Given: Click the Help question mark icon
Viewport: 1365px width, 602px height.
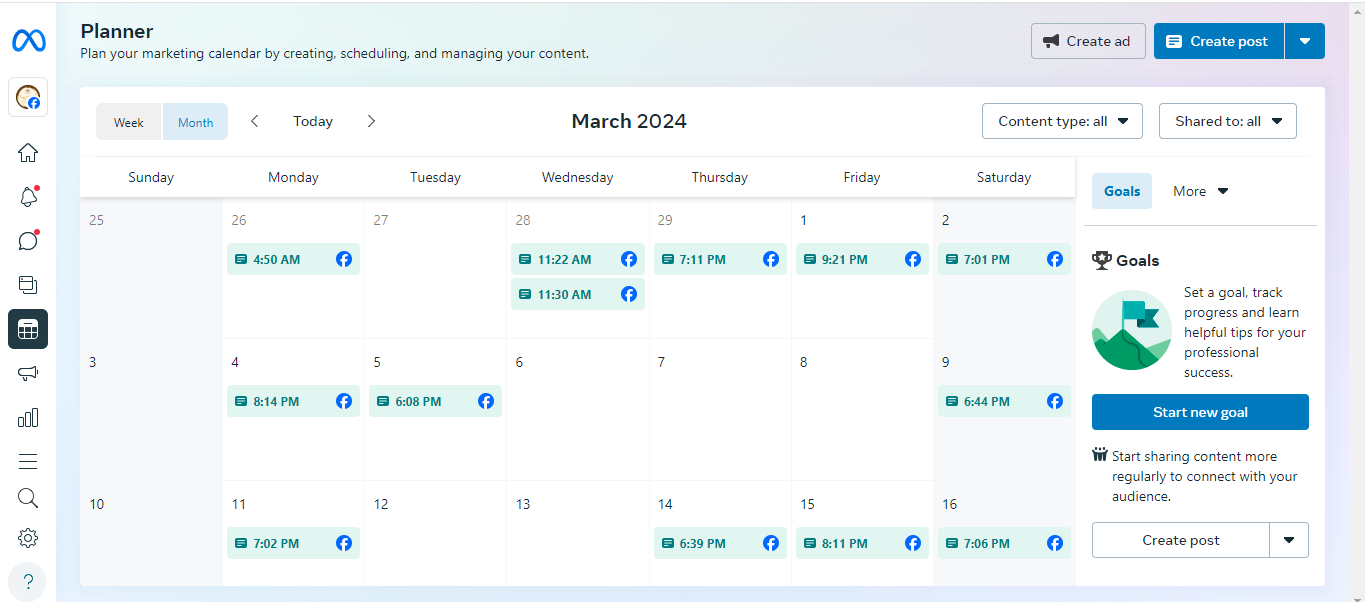Looking at the screenshot, I should tap(28, 582).
